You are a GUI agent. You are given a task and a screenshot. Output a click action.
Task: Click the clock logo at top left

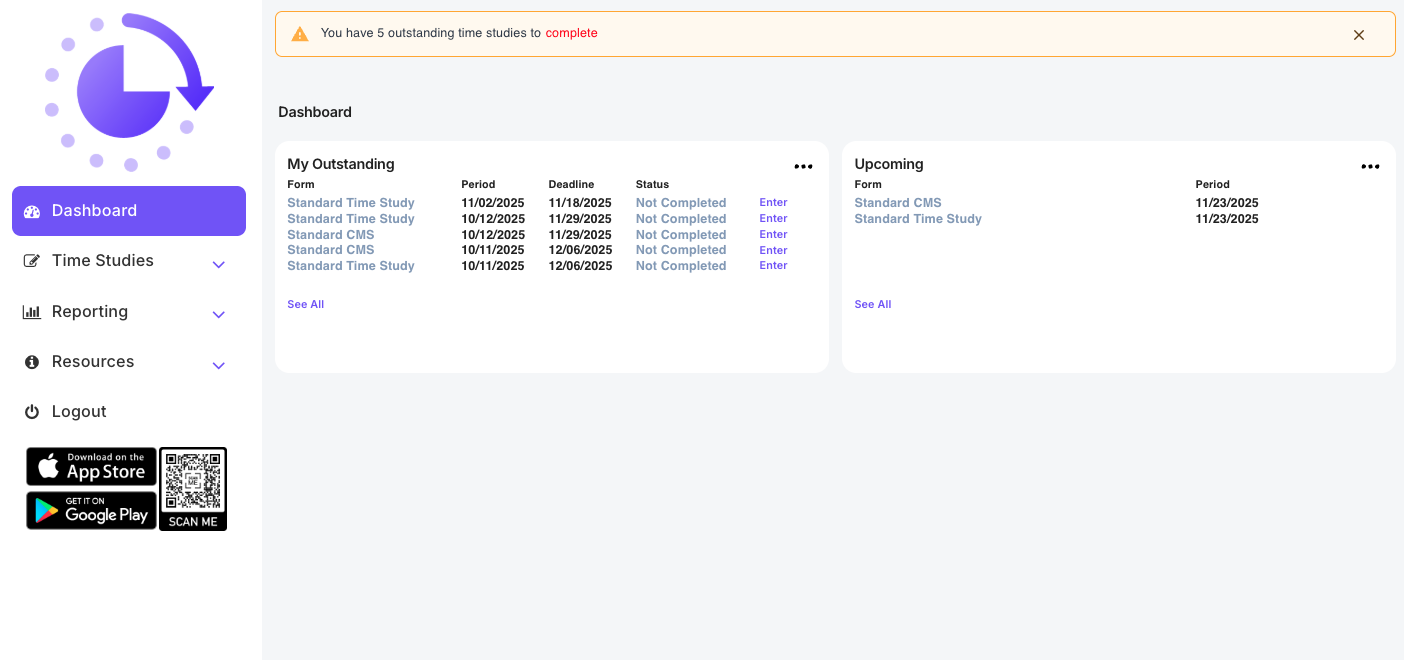[130, 92]
